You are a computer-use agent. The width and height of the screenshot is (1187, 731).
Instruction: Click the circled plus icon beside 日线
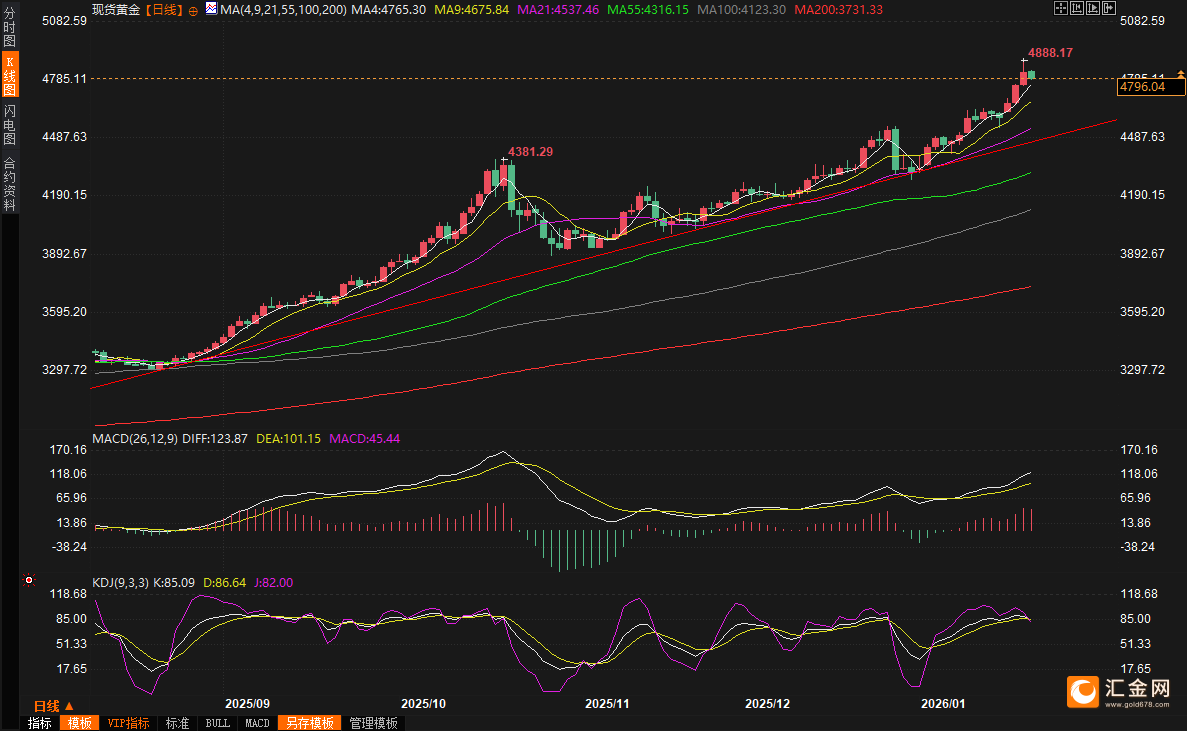tap(193, 9)
